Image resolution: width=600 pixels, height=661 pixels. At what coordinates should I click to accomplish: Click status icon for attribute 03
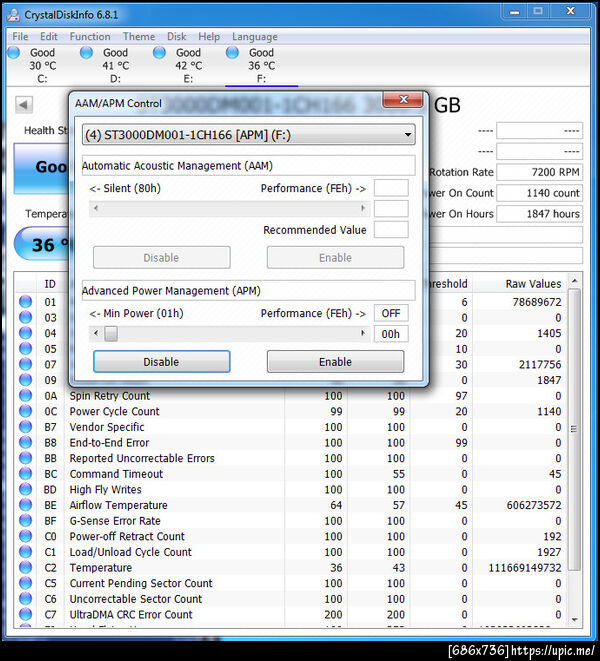(26, 317)
